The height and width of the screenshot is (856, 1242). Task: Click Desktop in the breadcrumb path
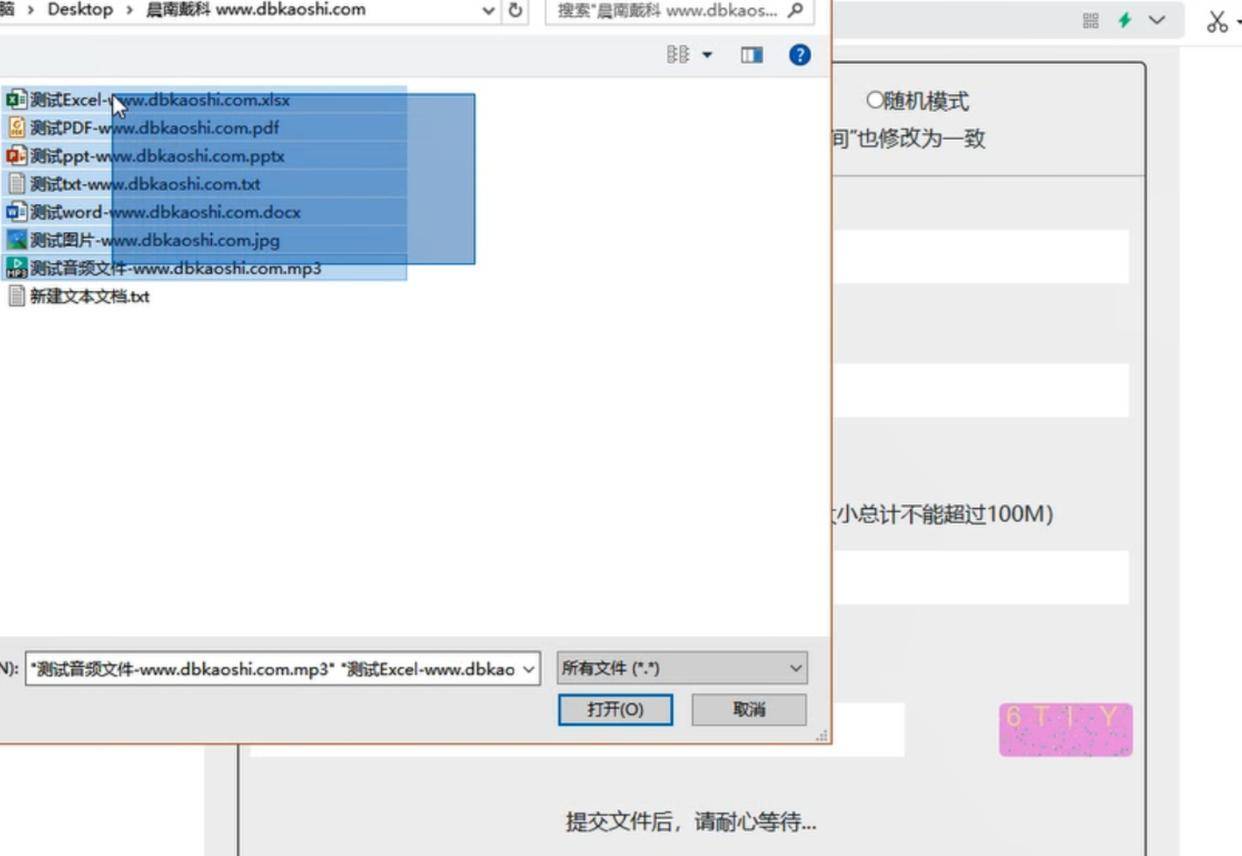(80, 10)
